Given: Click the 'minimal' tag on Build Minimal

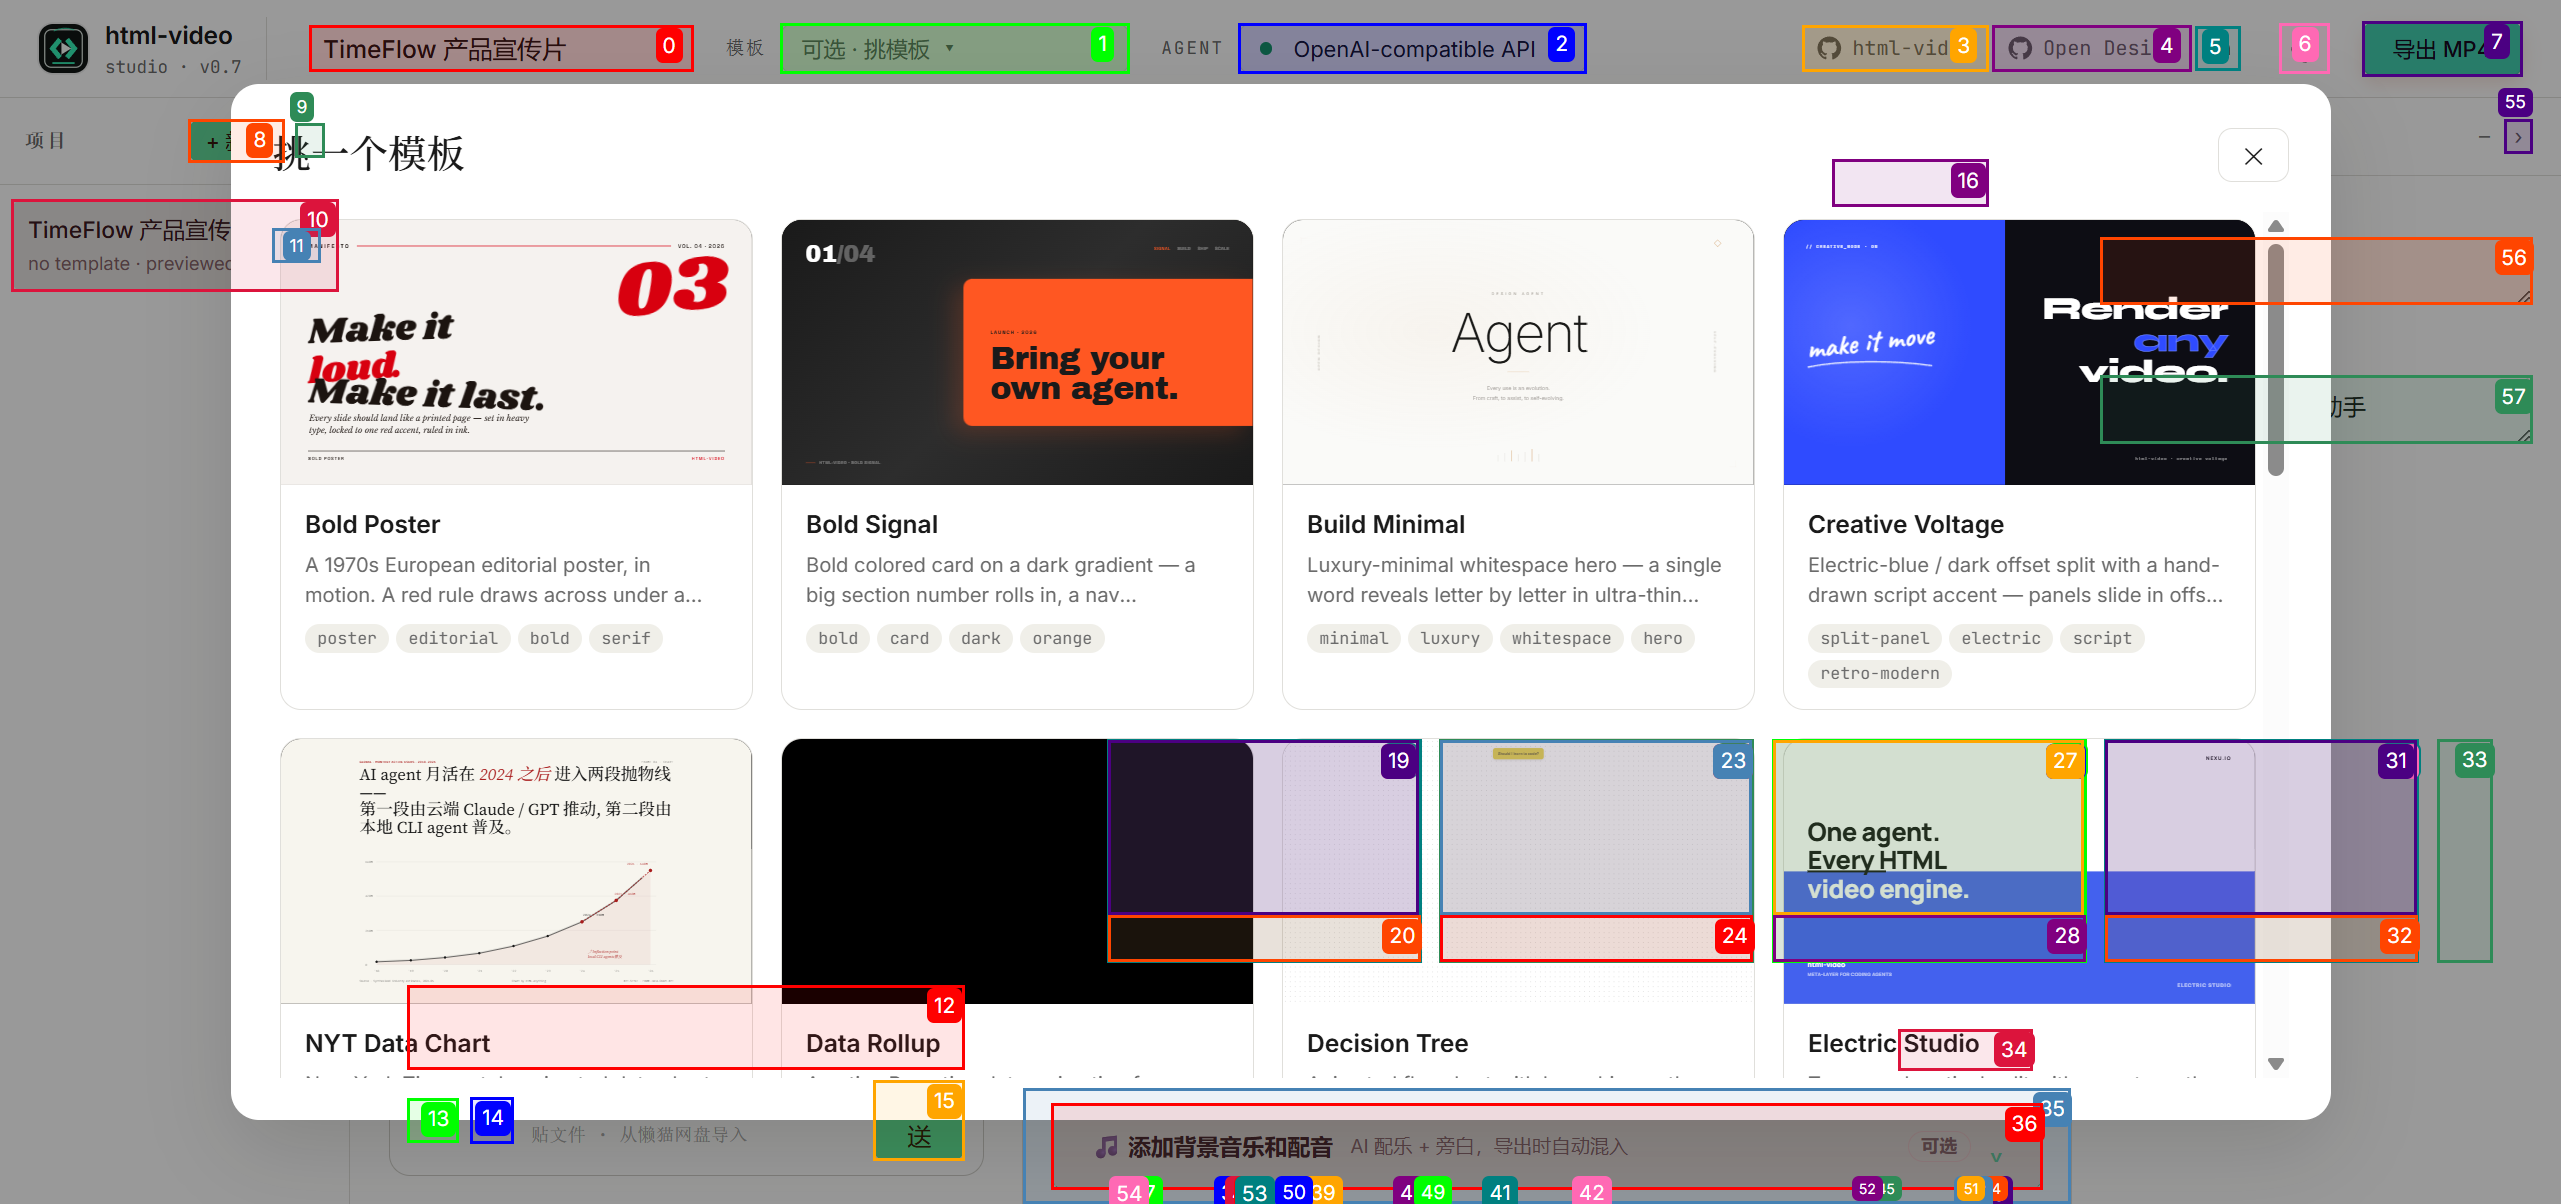Looking at the screenshot, I should pos(1354,638).
